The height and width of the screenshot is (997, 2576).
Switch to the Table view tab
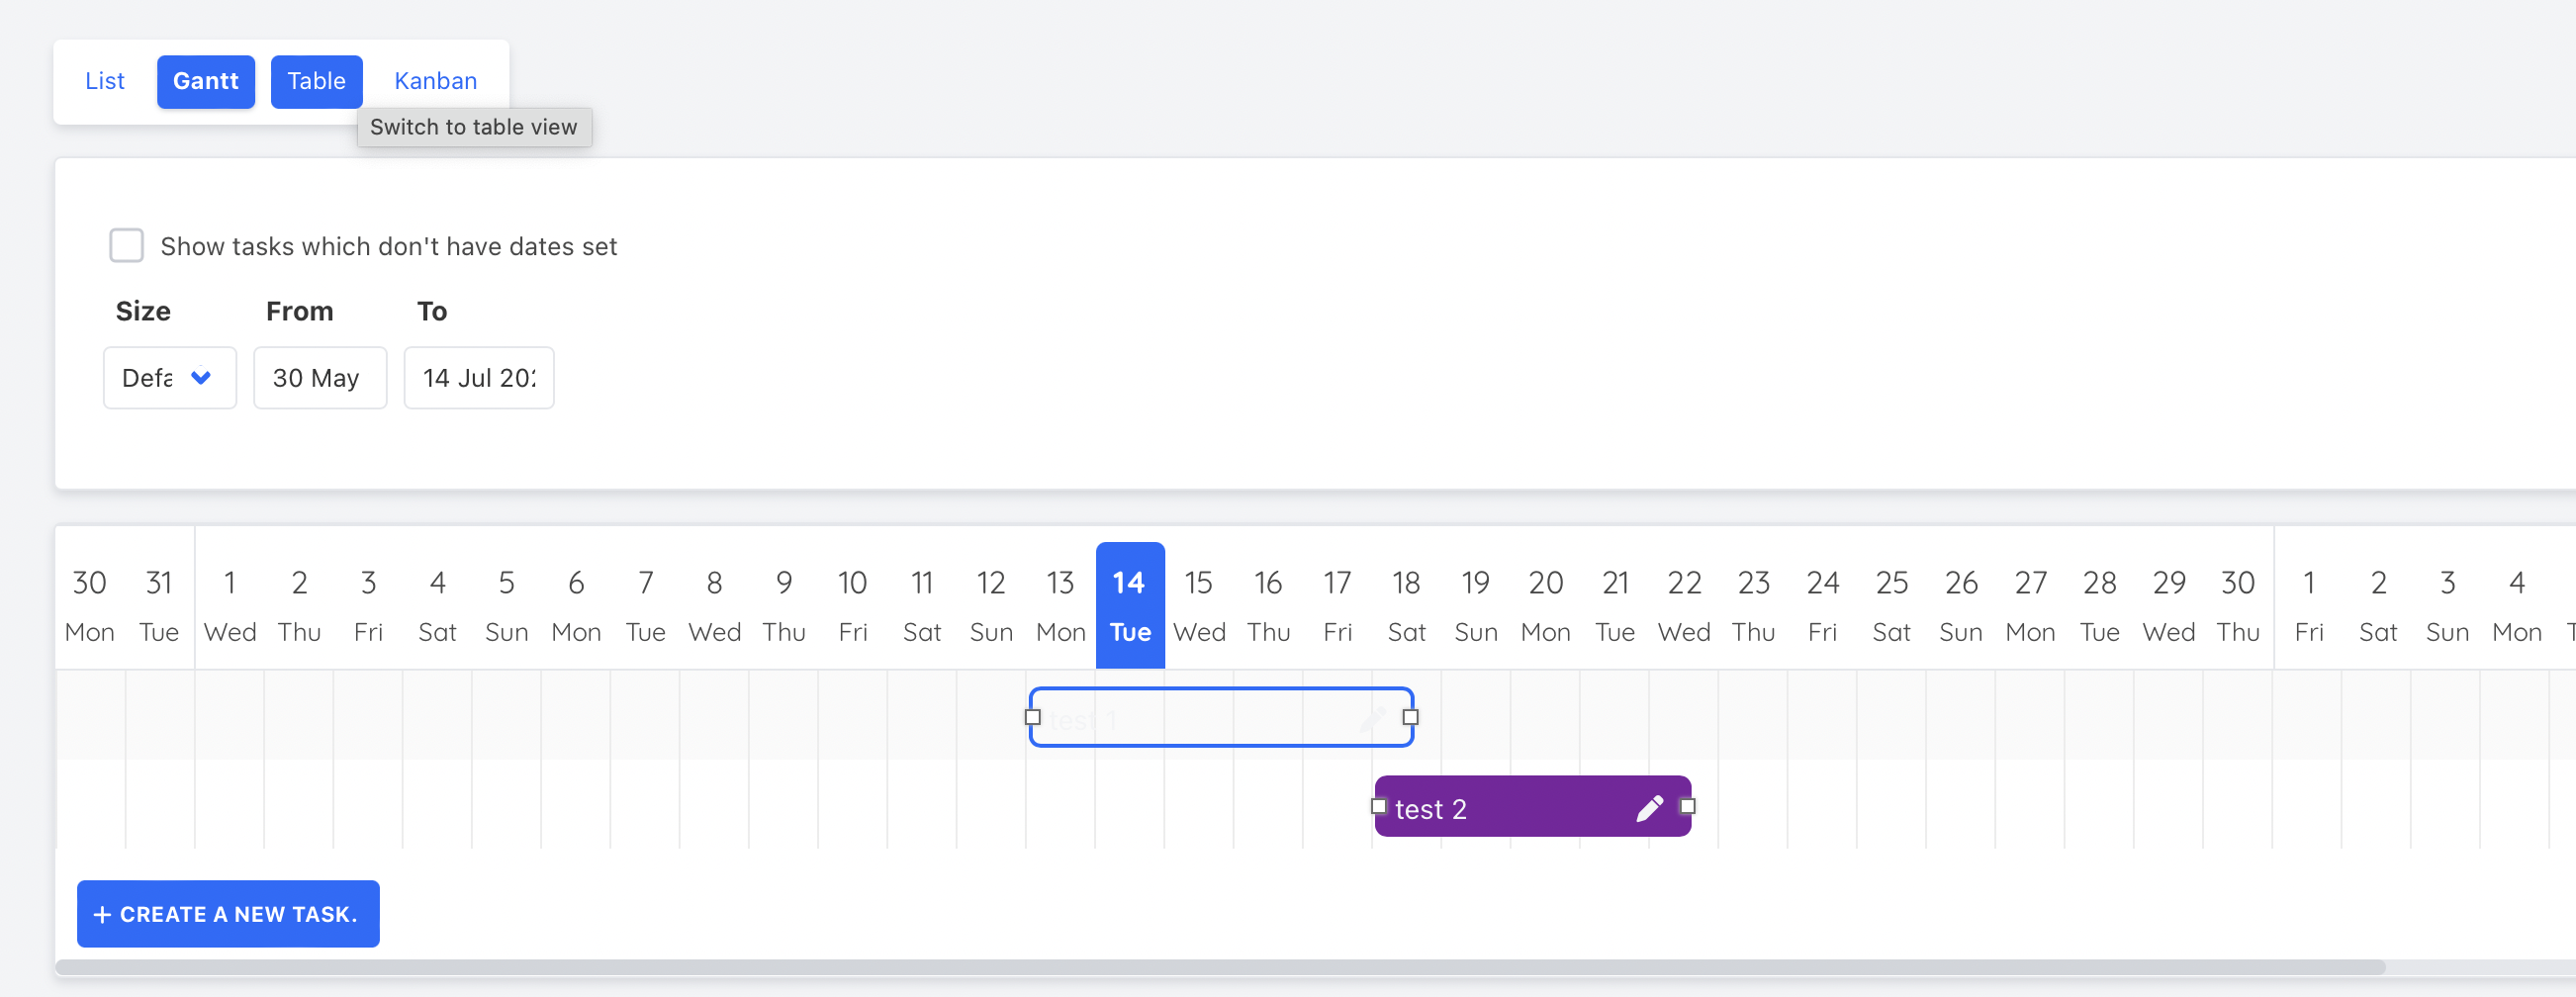coord(316,81)
